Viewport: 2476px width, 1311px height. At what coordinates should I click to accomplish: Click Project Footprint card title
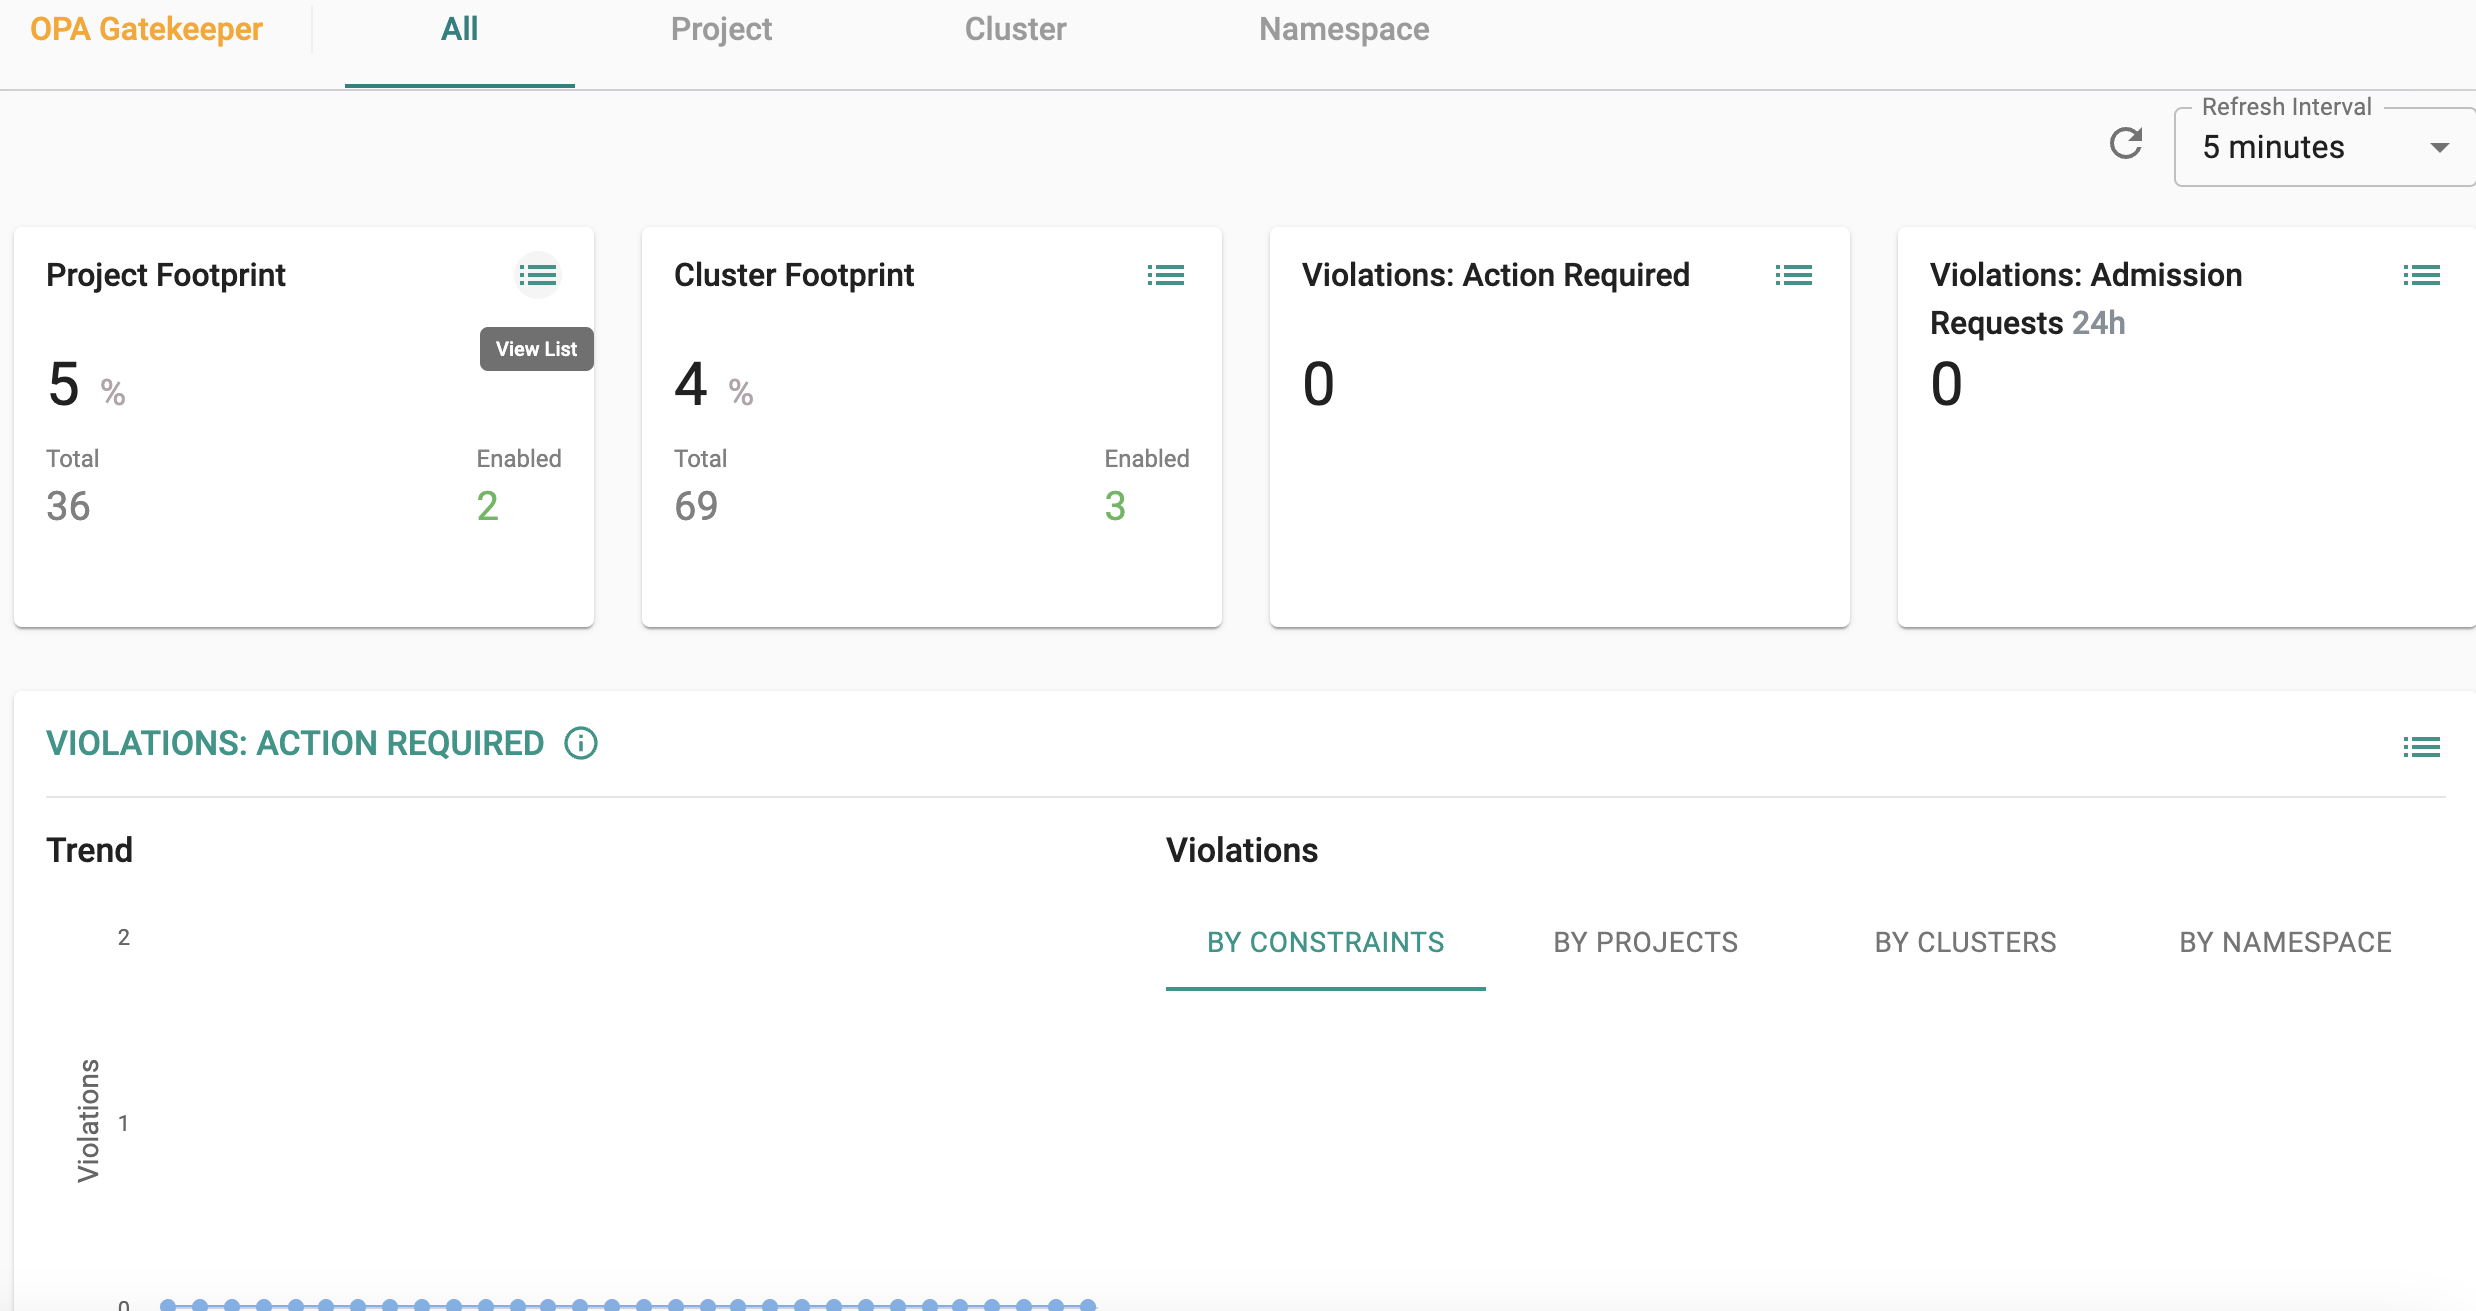(x=166, y=275)
